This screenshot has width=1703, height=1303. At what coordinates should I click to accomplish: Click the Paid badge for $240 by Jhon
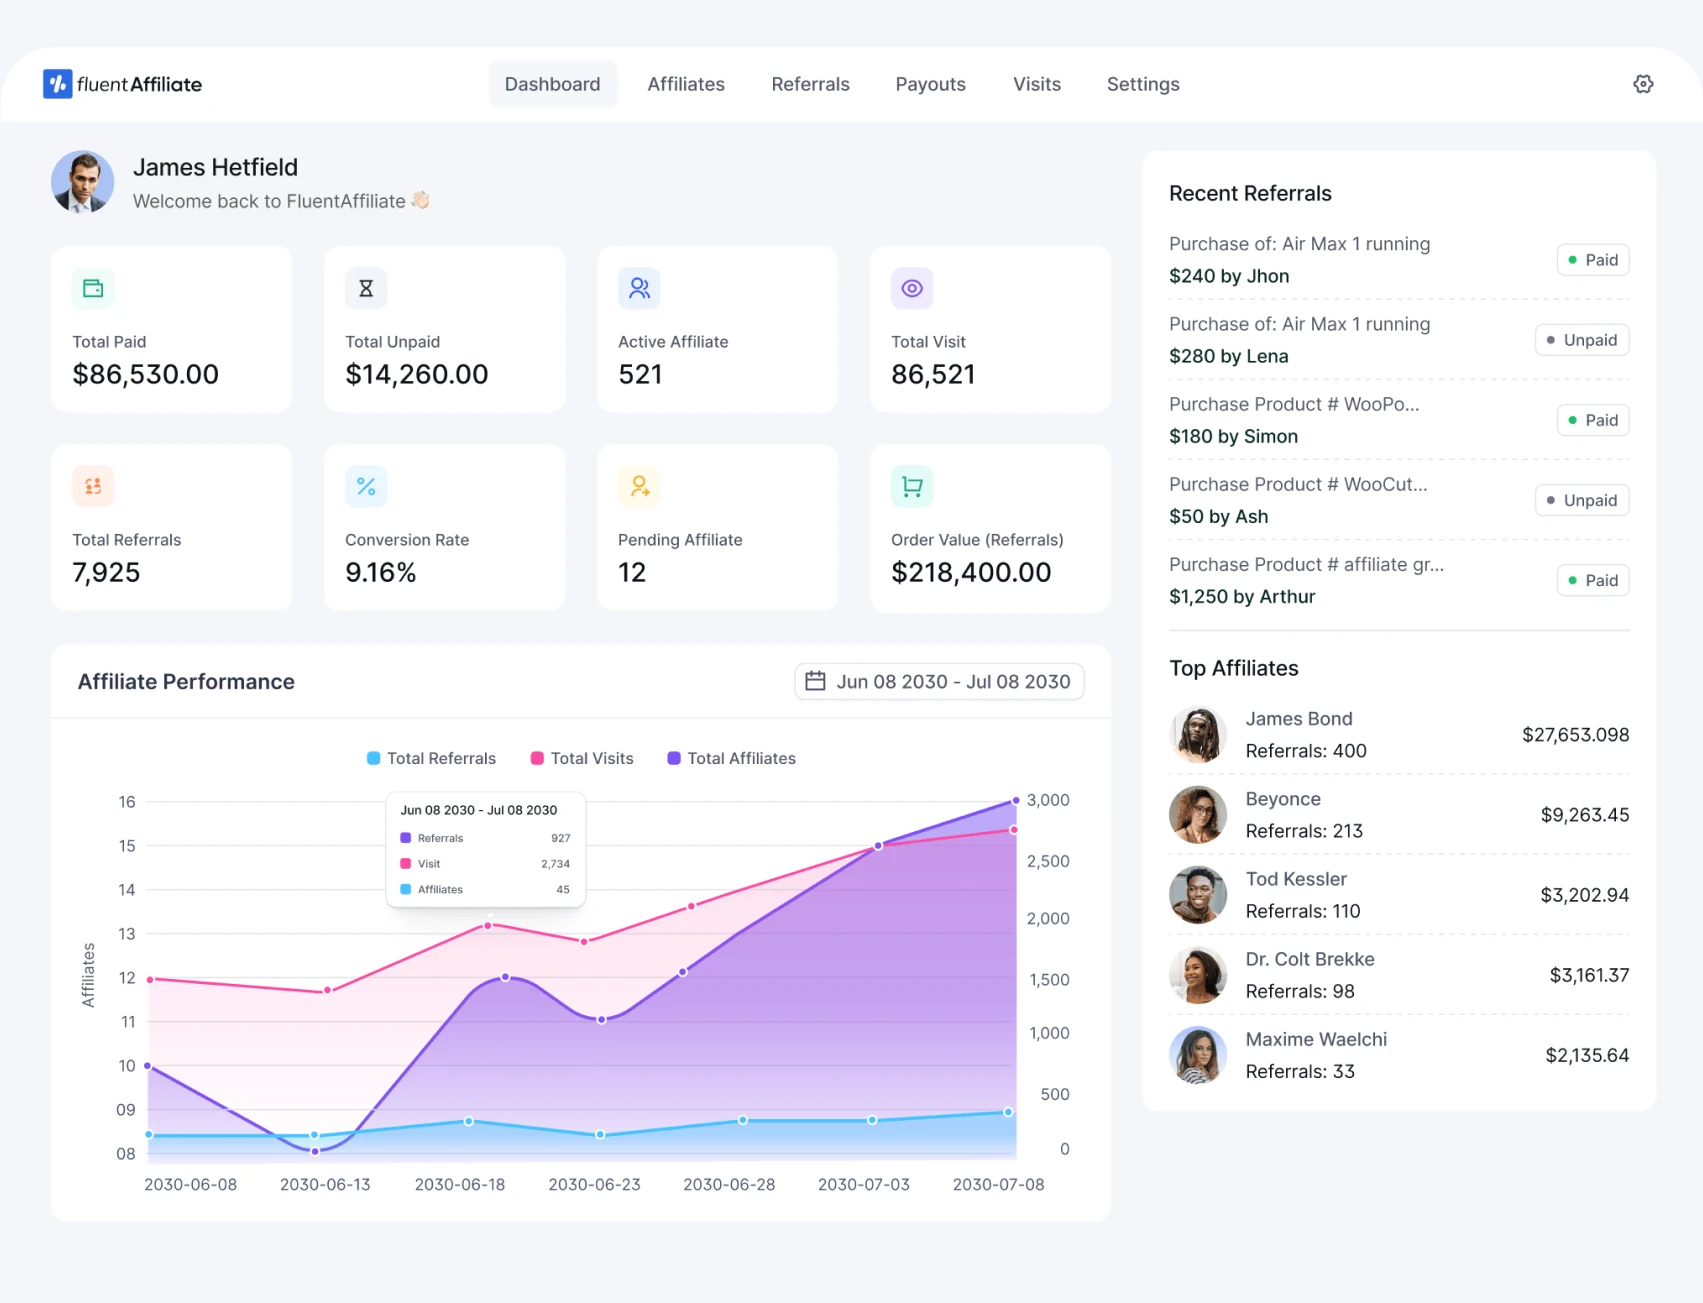[x=1593, y=260]
